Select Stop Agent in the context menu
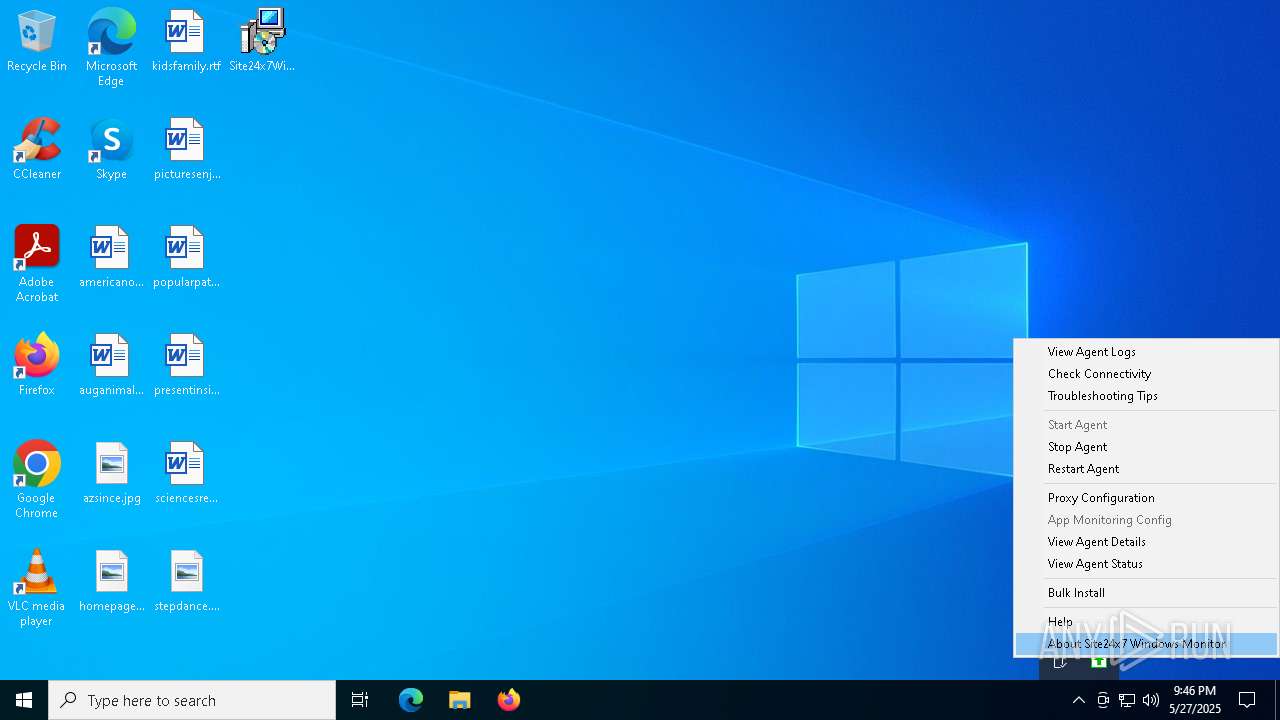The height and width of the screenshot is (720, 1280). click(1146, 447)
